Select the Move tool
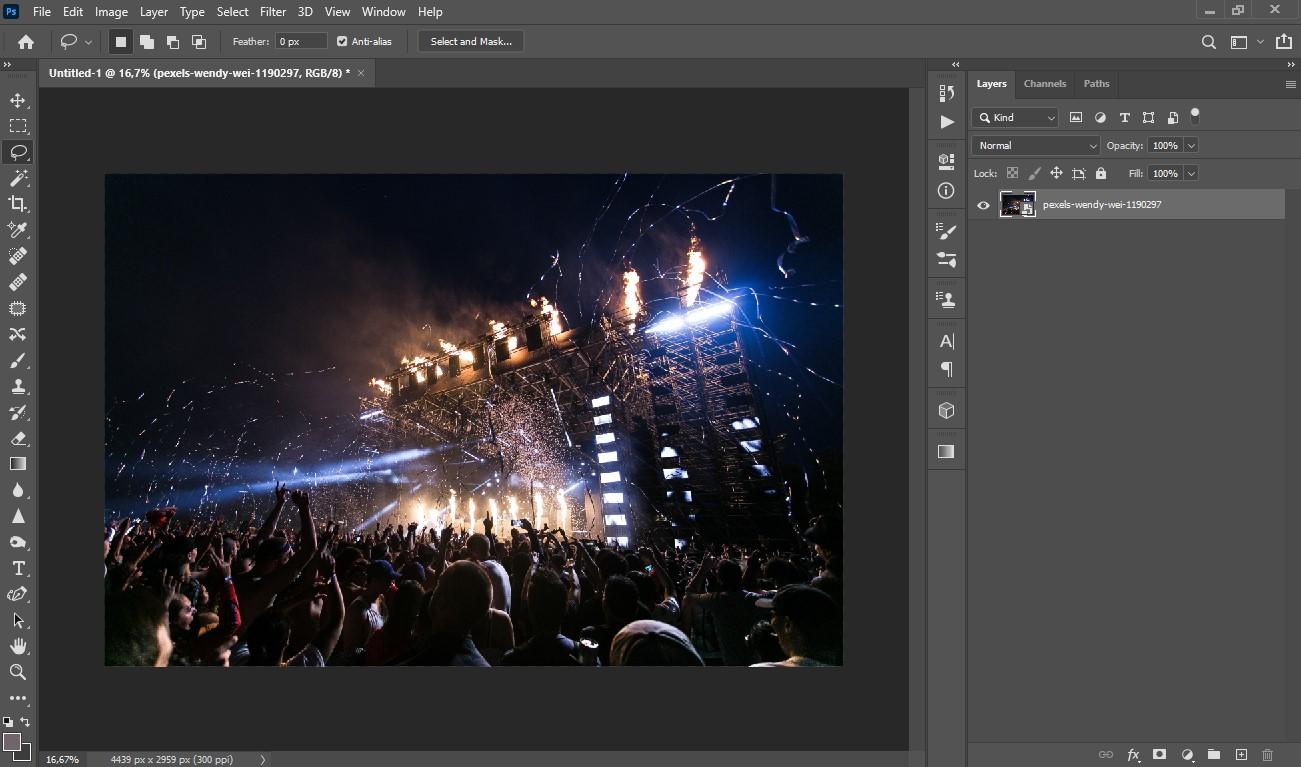Image resolution: width=1301 pixels, height=767 pixels. (18, 100)
